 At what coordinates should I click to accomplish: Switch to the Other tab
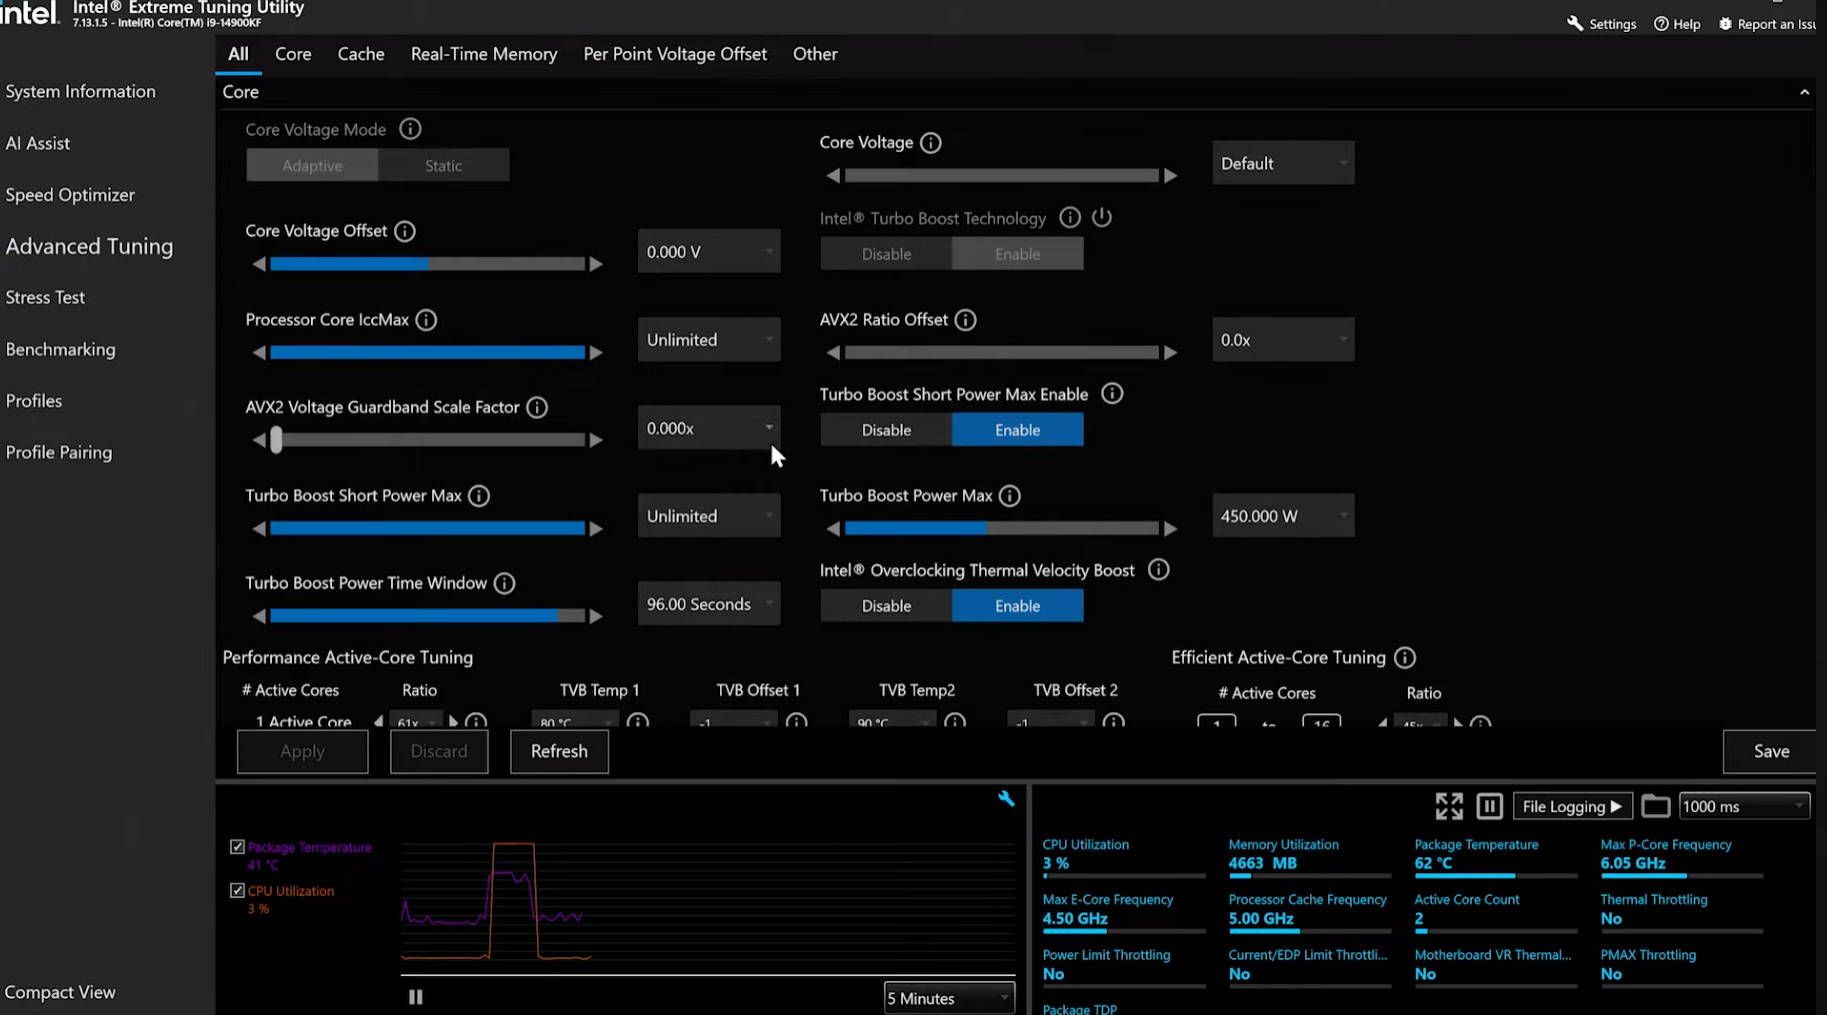tap(815, 54)
